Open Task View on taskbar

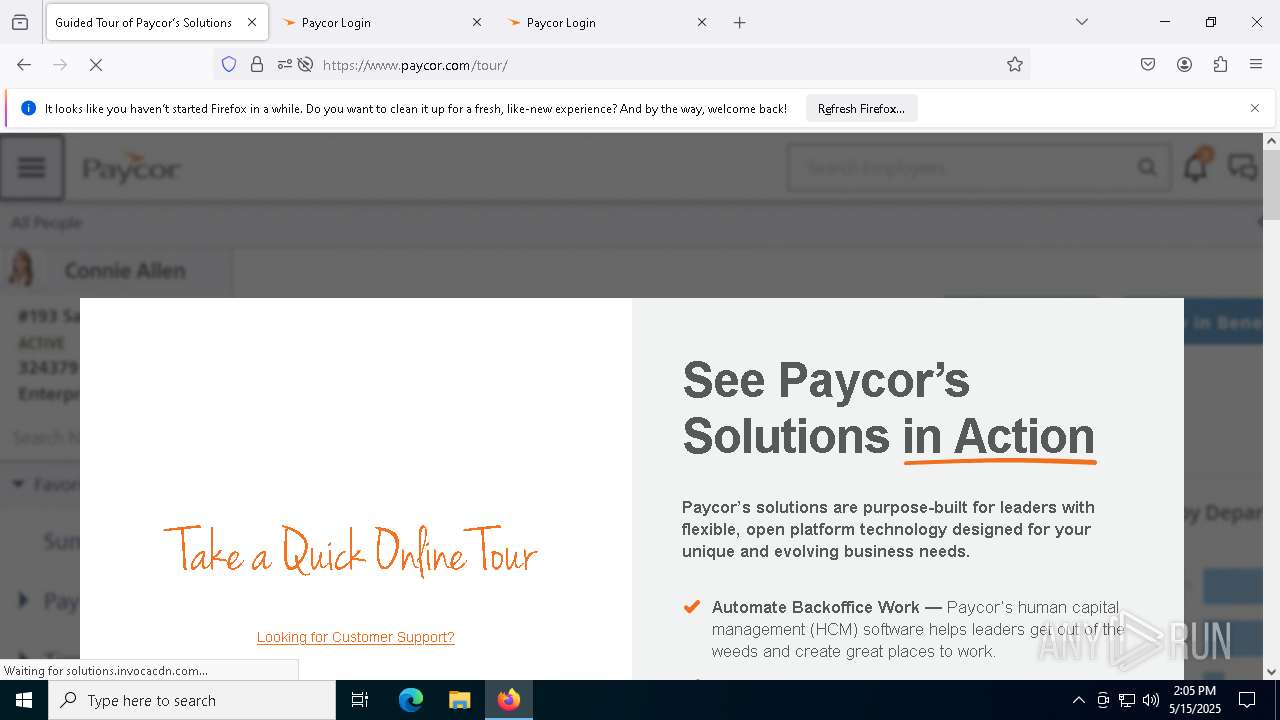360,700
